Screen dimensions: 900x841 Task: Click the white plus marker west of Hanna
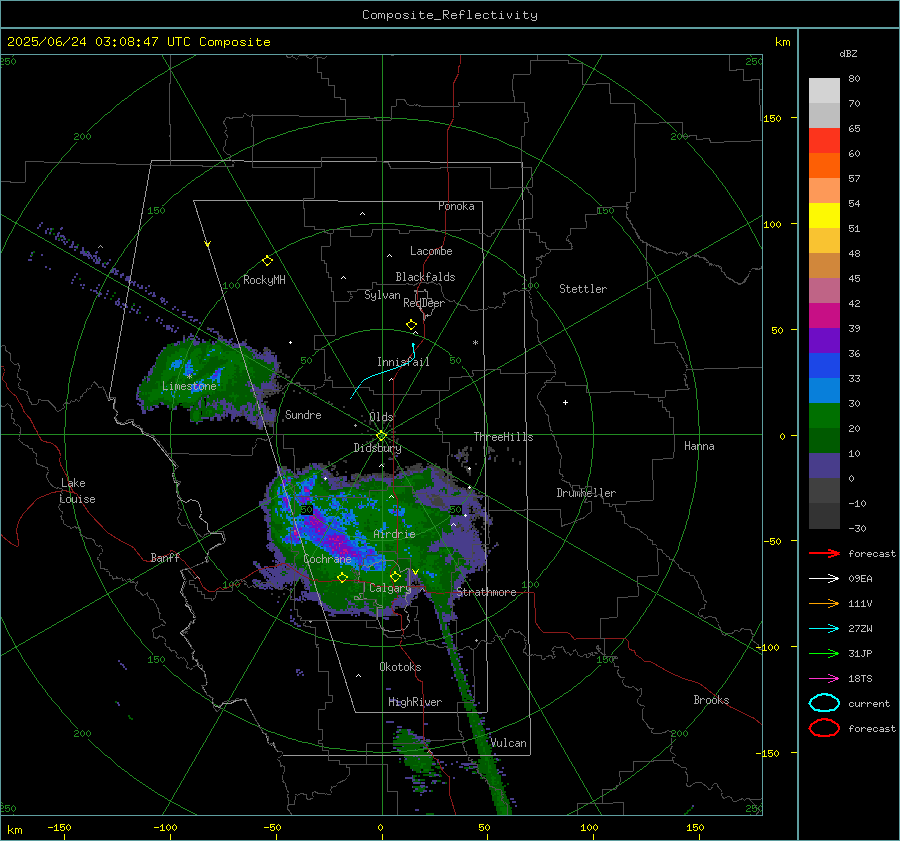(x=565, y=402)
